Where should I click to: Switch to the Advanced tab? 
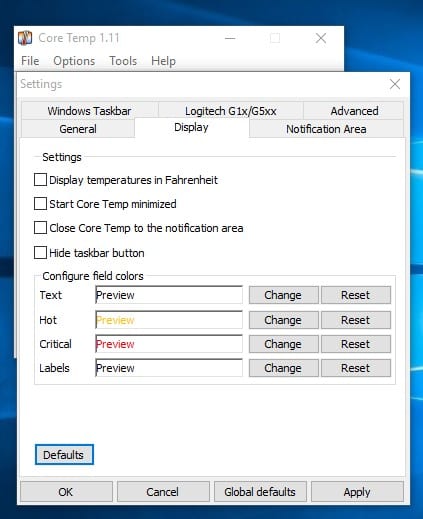coord(354,111)
